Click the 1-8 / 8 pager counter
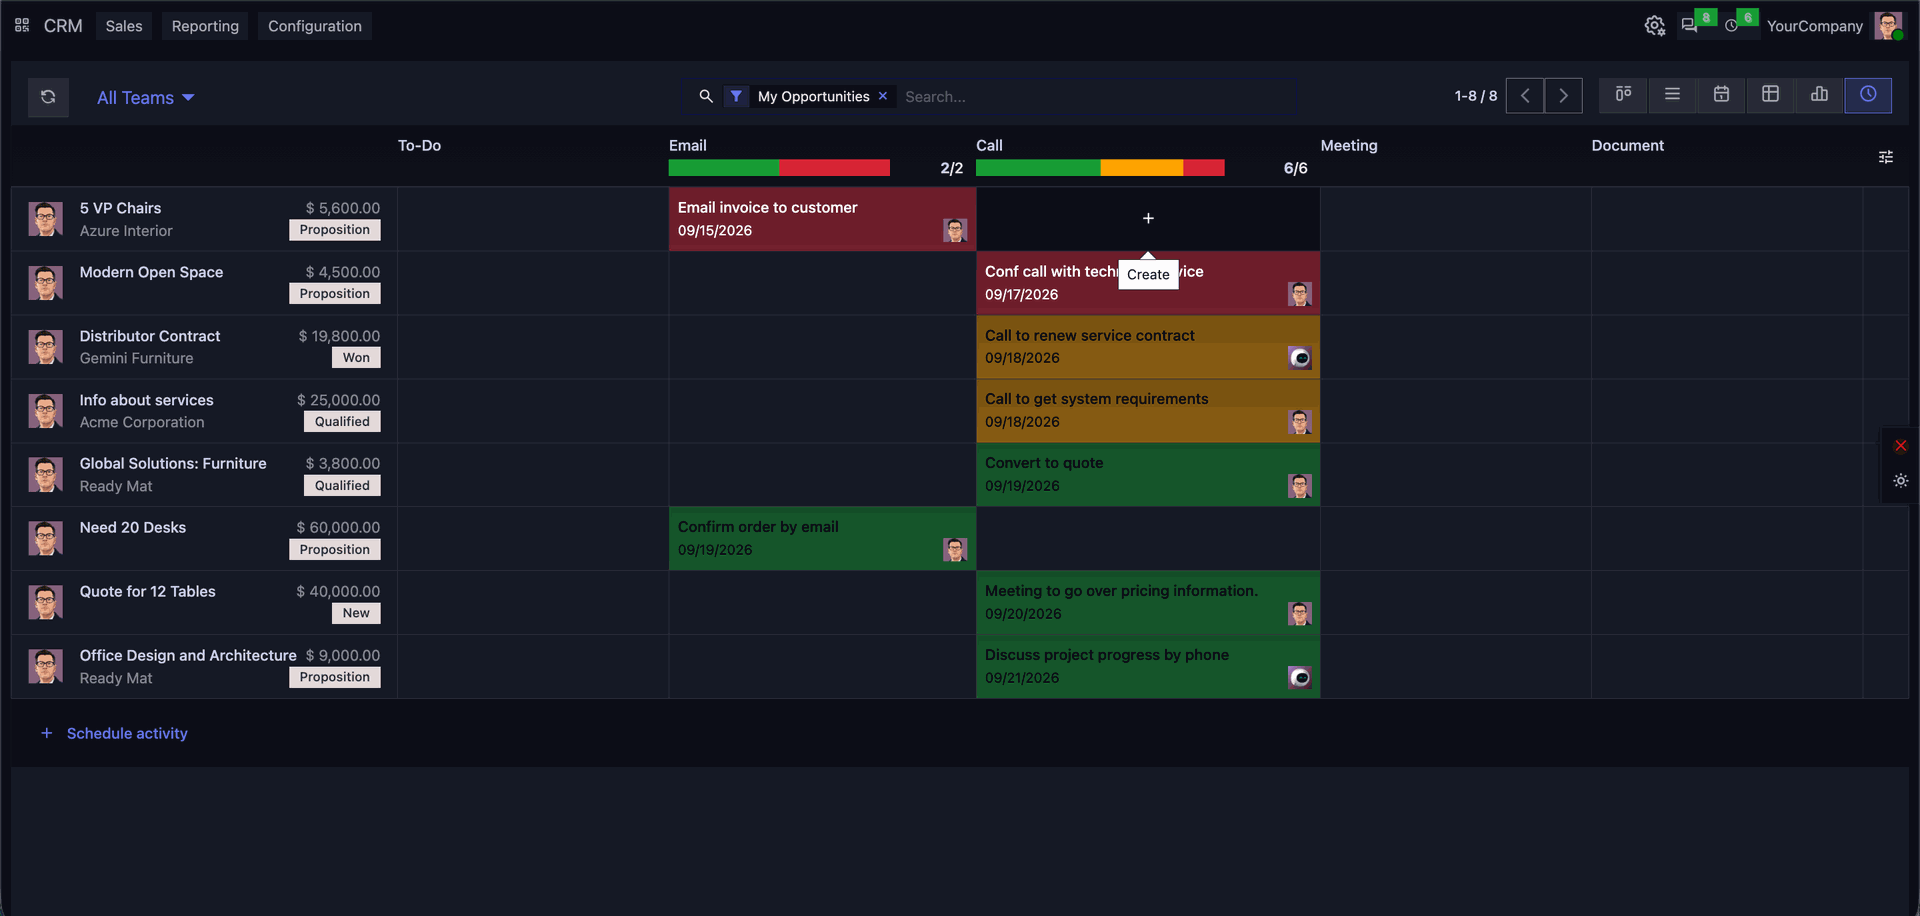This screenshot has height=916, width=1920. pos(1476,96)
